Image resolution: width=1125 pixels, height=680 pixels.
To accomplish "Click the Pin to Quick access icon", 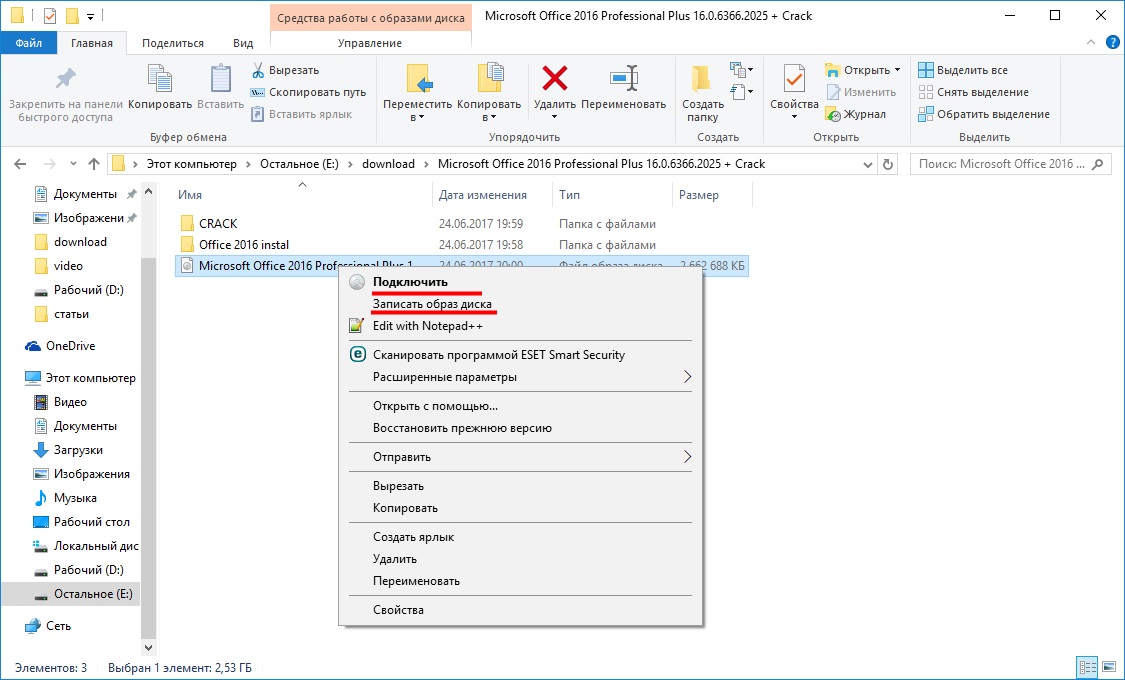I will 65,80.
